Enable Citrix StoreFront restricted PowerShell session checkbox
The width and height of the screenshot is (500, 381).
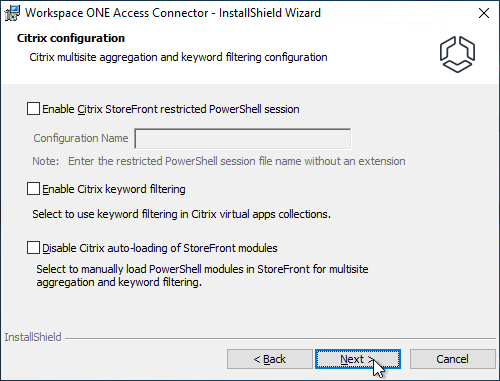click(x=33, y=109)
